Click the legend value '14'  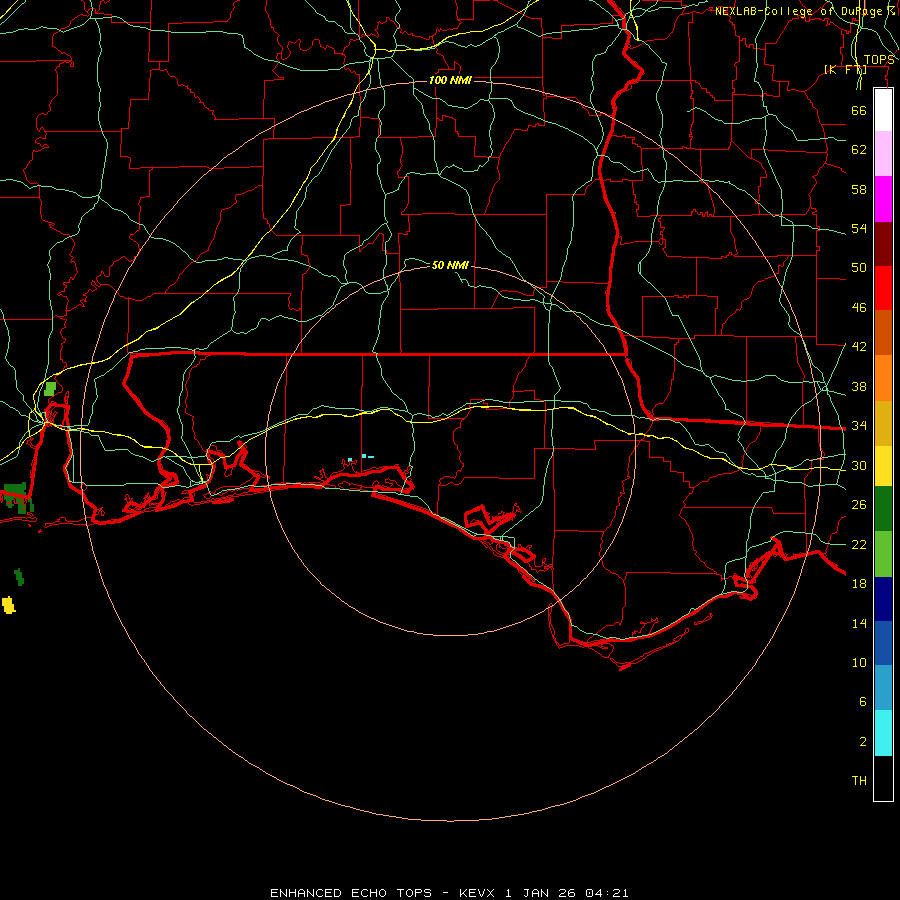859,623
